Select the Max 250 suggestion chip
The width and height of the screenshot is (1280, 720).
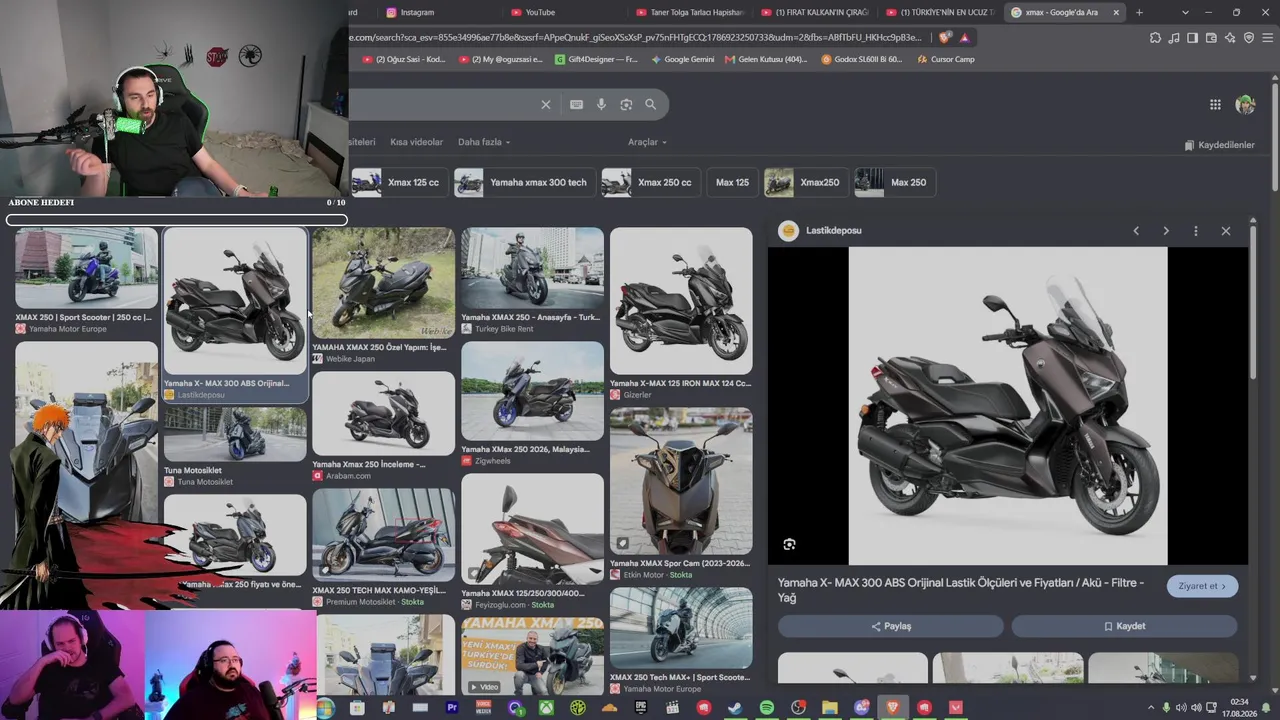895,182
